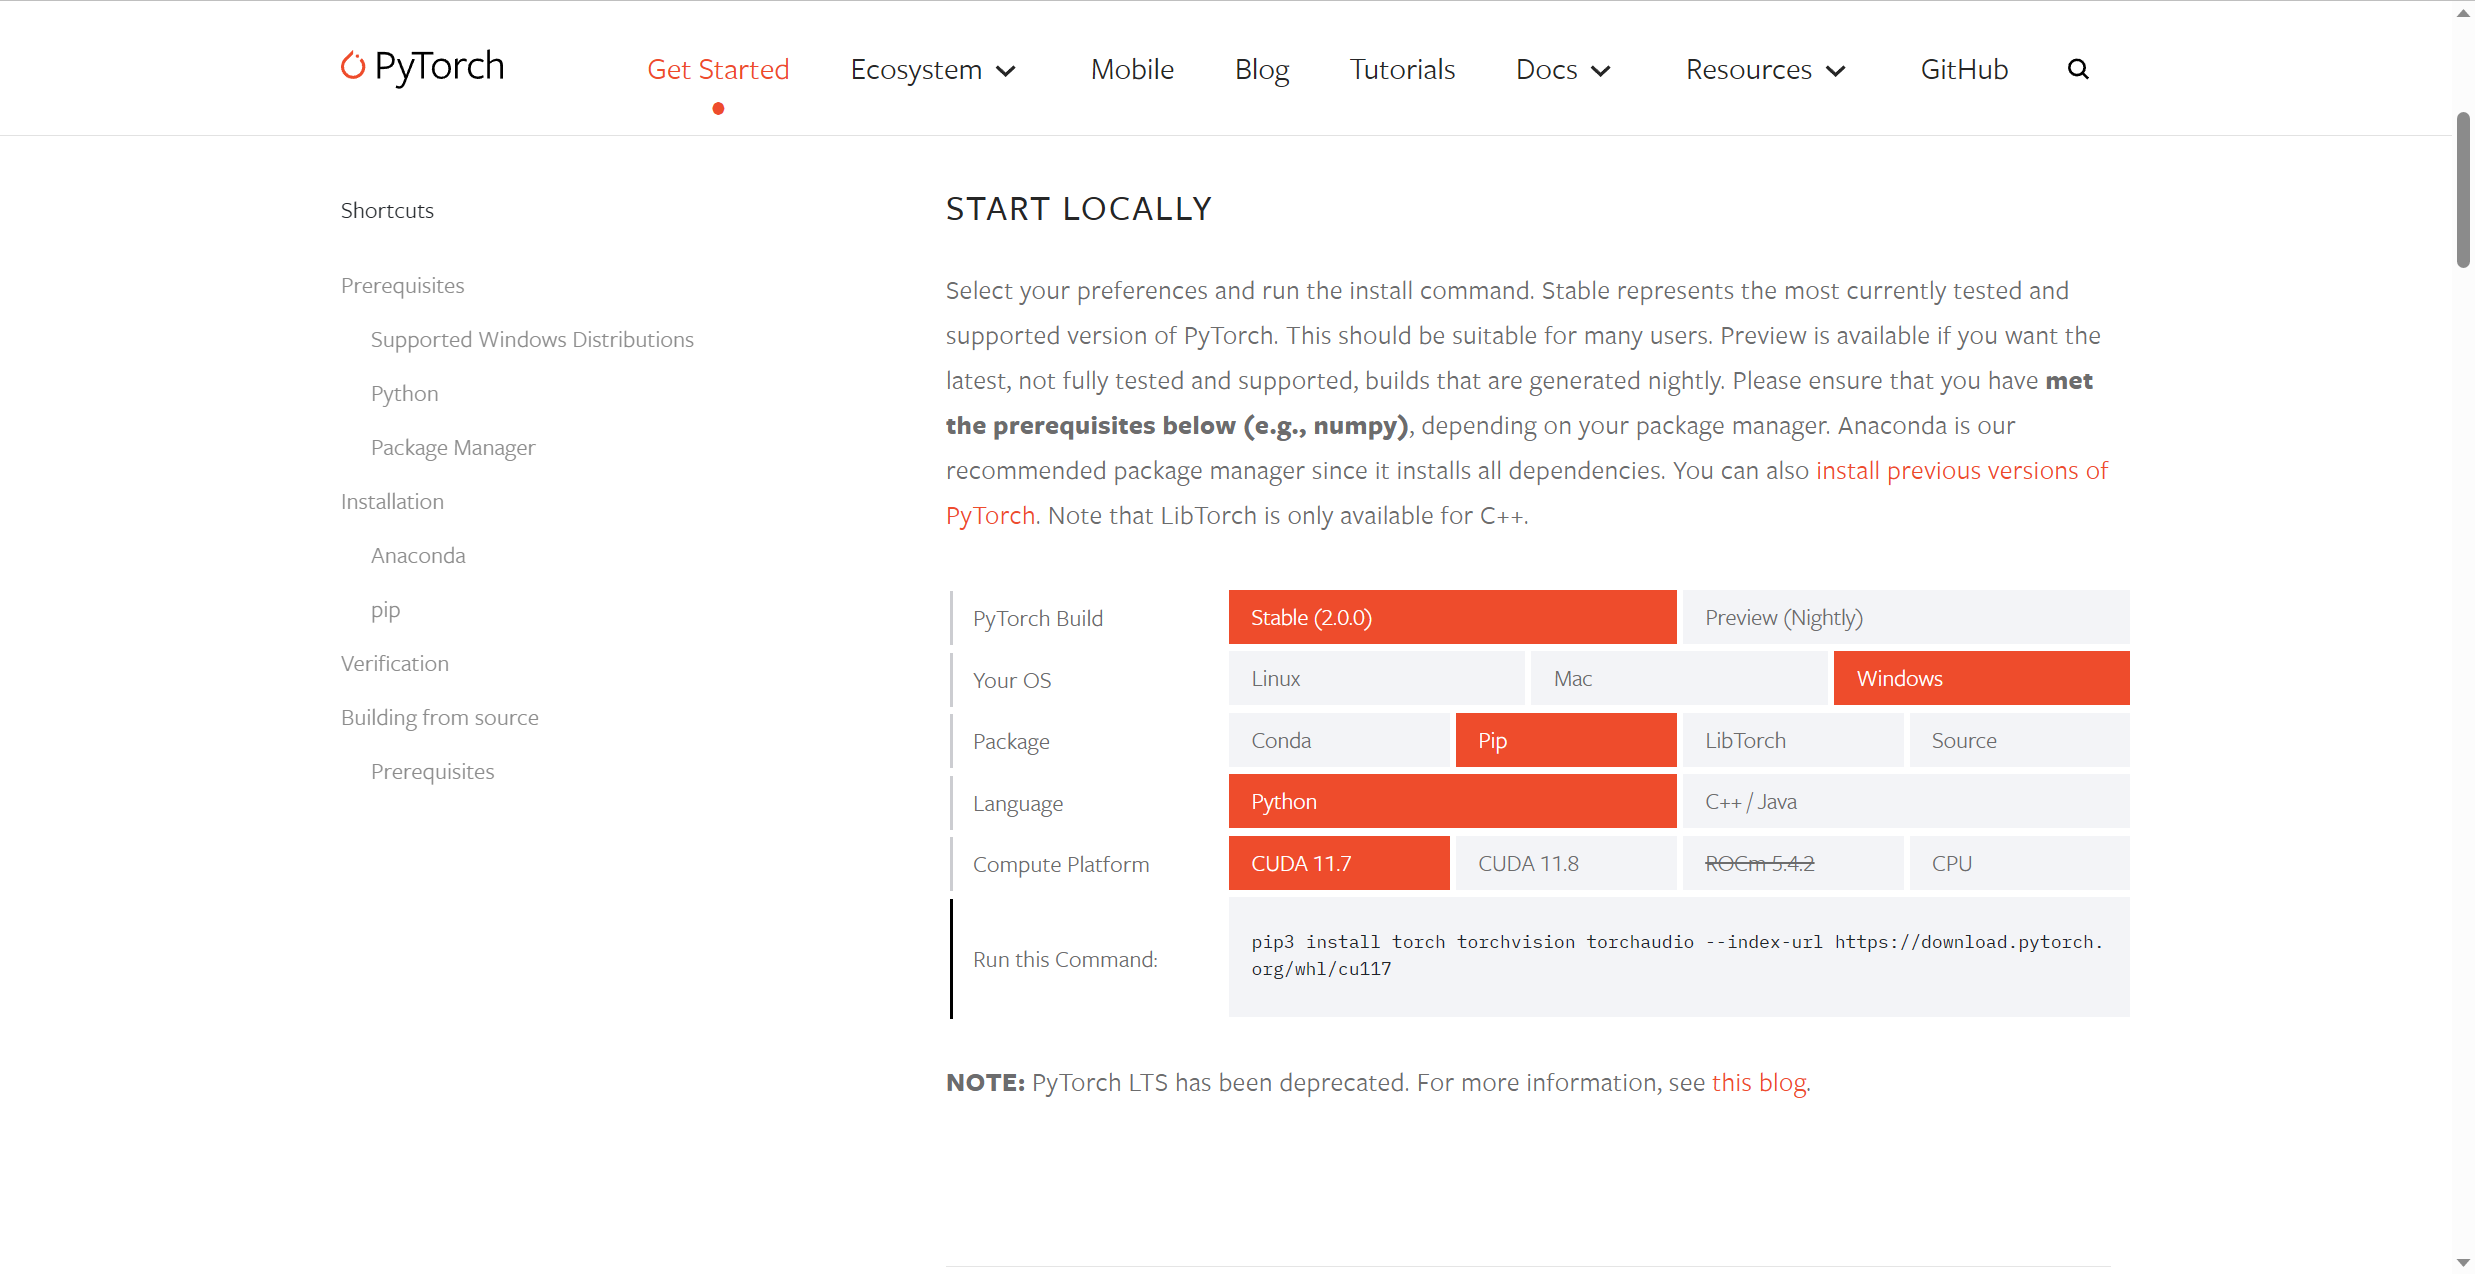Open the site search magnifier
This screenshot has height=1274, width=2475.
[x=2078, y=69]
